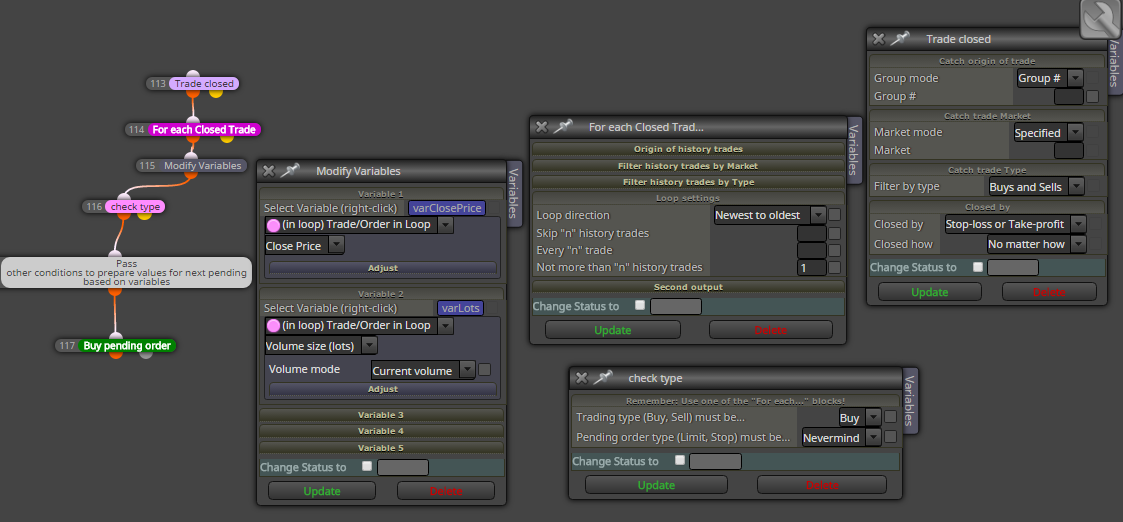Expand Variable 4 section
Screen dimensions: 1123x522
(381, 431)
